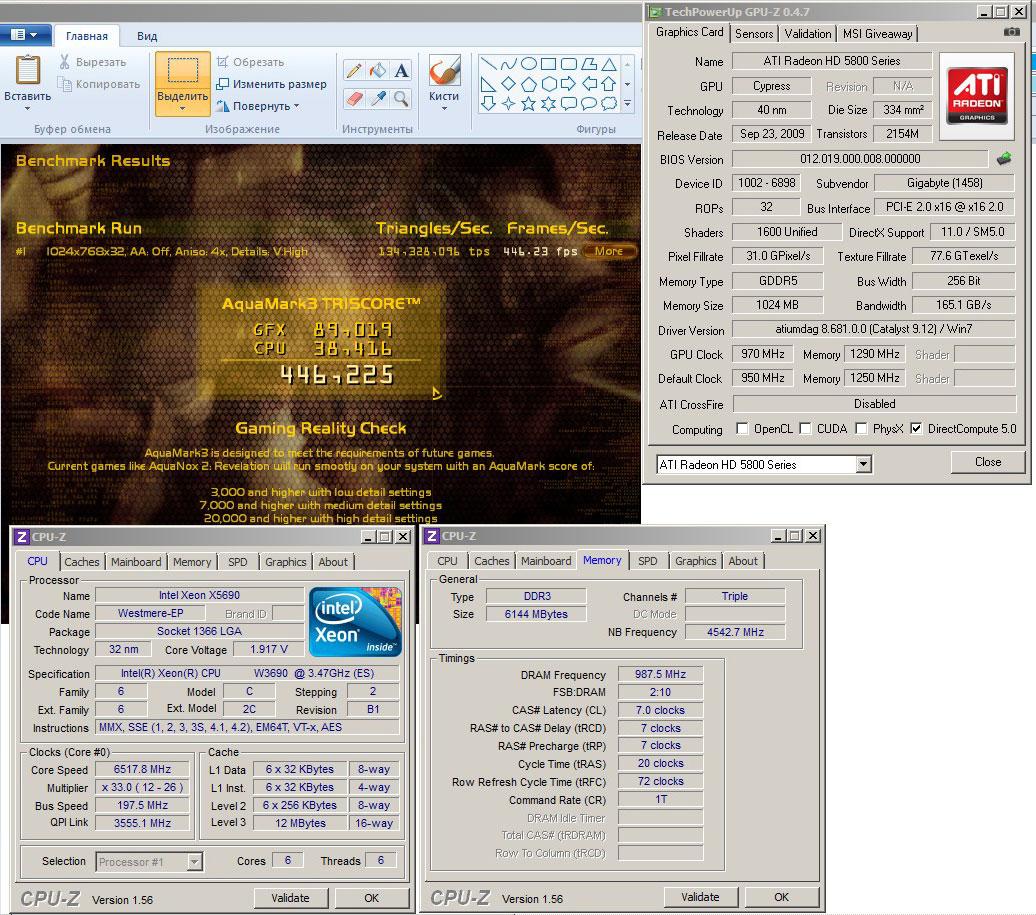
Task: Toggle the DirectCompute 5.0 checkbox
Action: 916,429
